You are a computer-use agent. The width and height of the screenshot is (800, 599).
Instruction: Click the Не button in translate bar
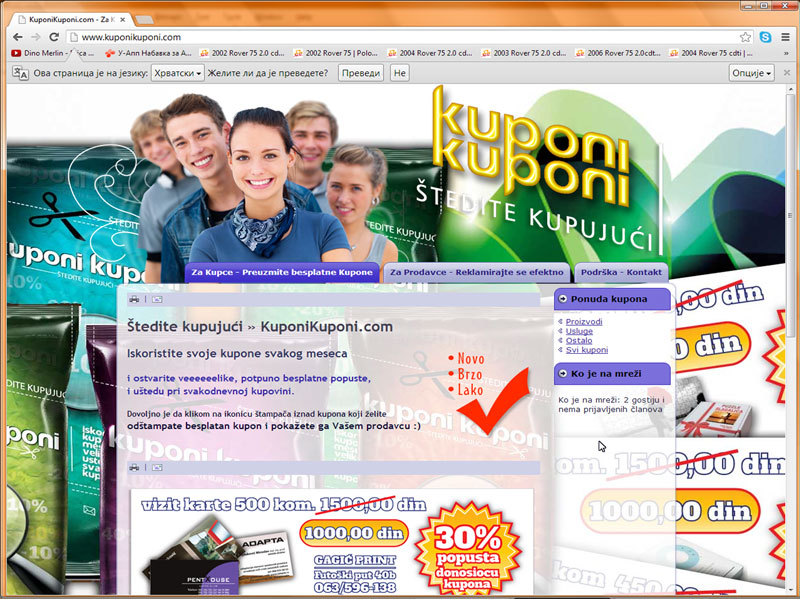click(400, 73)
